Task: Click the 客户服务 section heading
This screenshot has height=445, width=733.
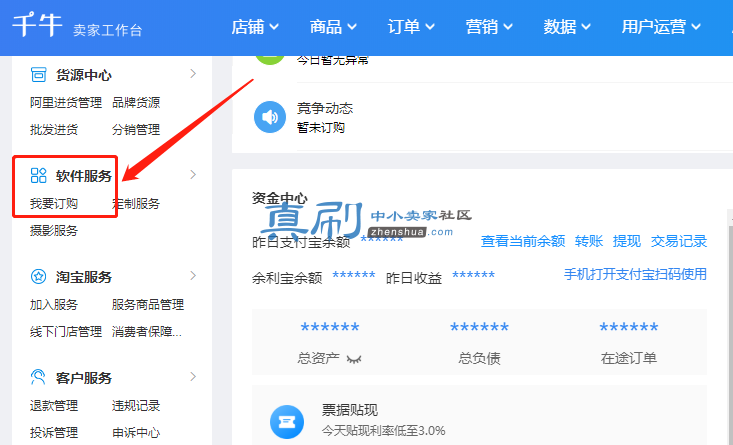Action: [x=84, y=378]
